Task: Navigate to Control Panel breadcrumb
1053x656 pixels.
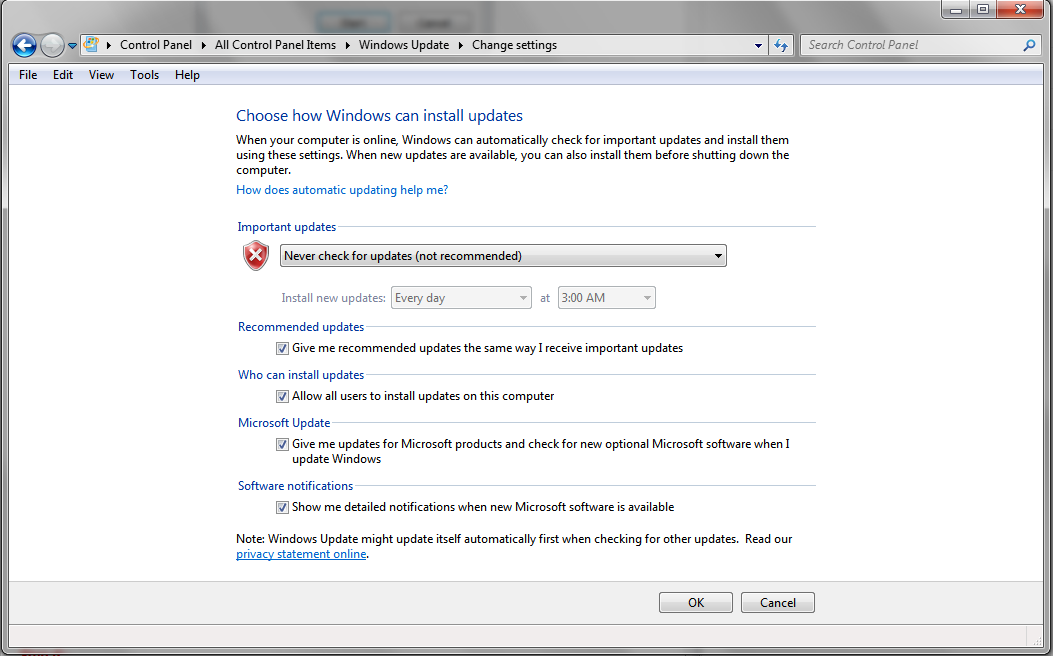Action: pos(156,45)
